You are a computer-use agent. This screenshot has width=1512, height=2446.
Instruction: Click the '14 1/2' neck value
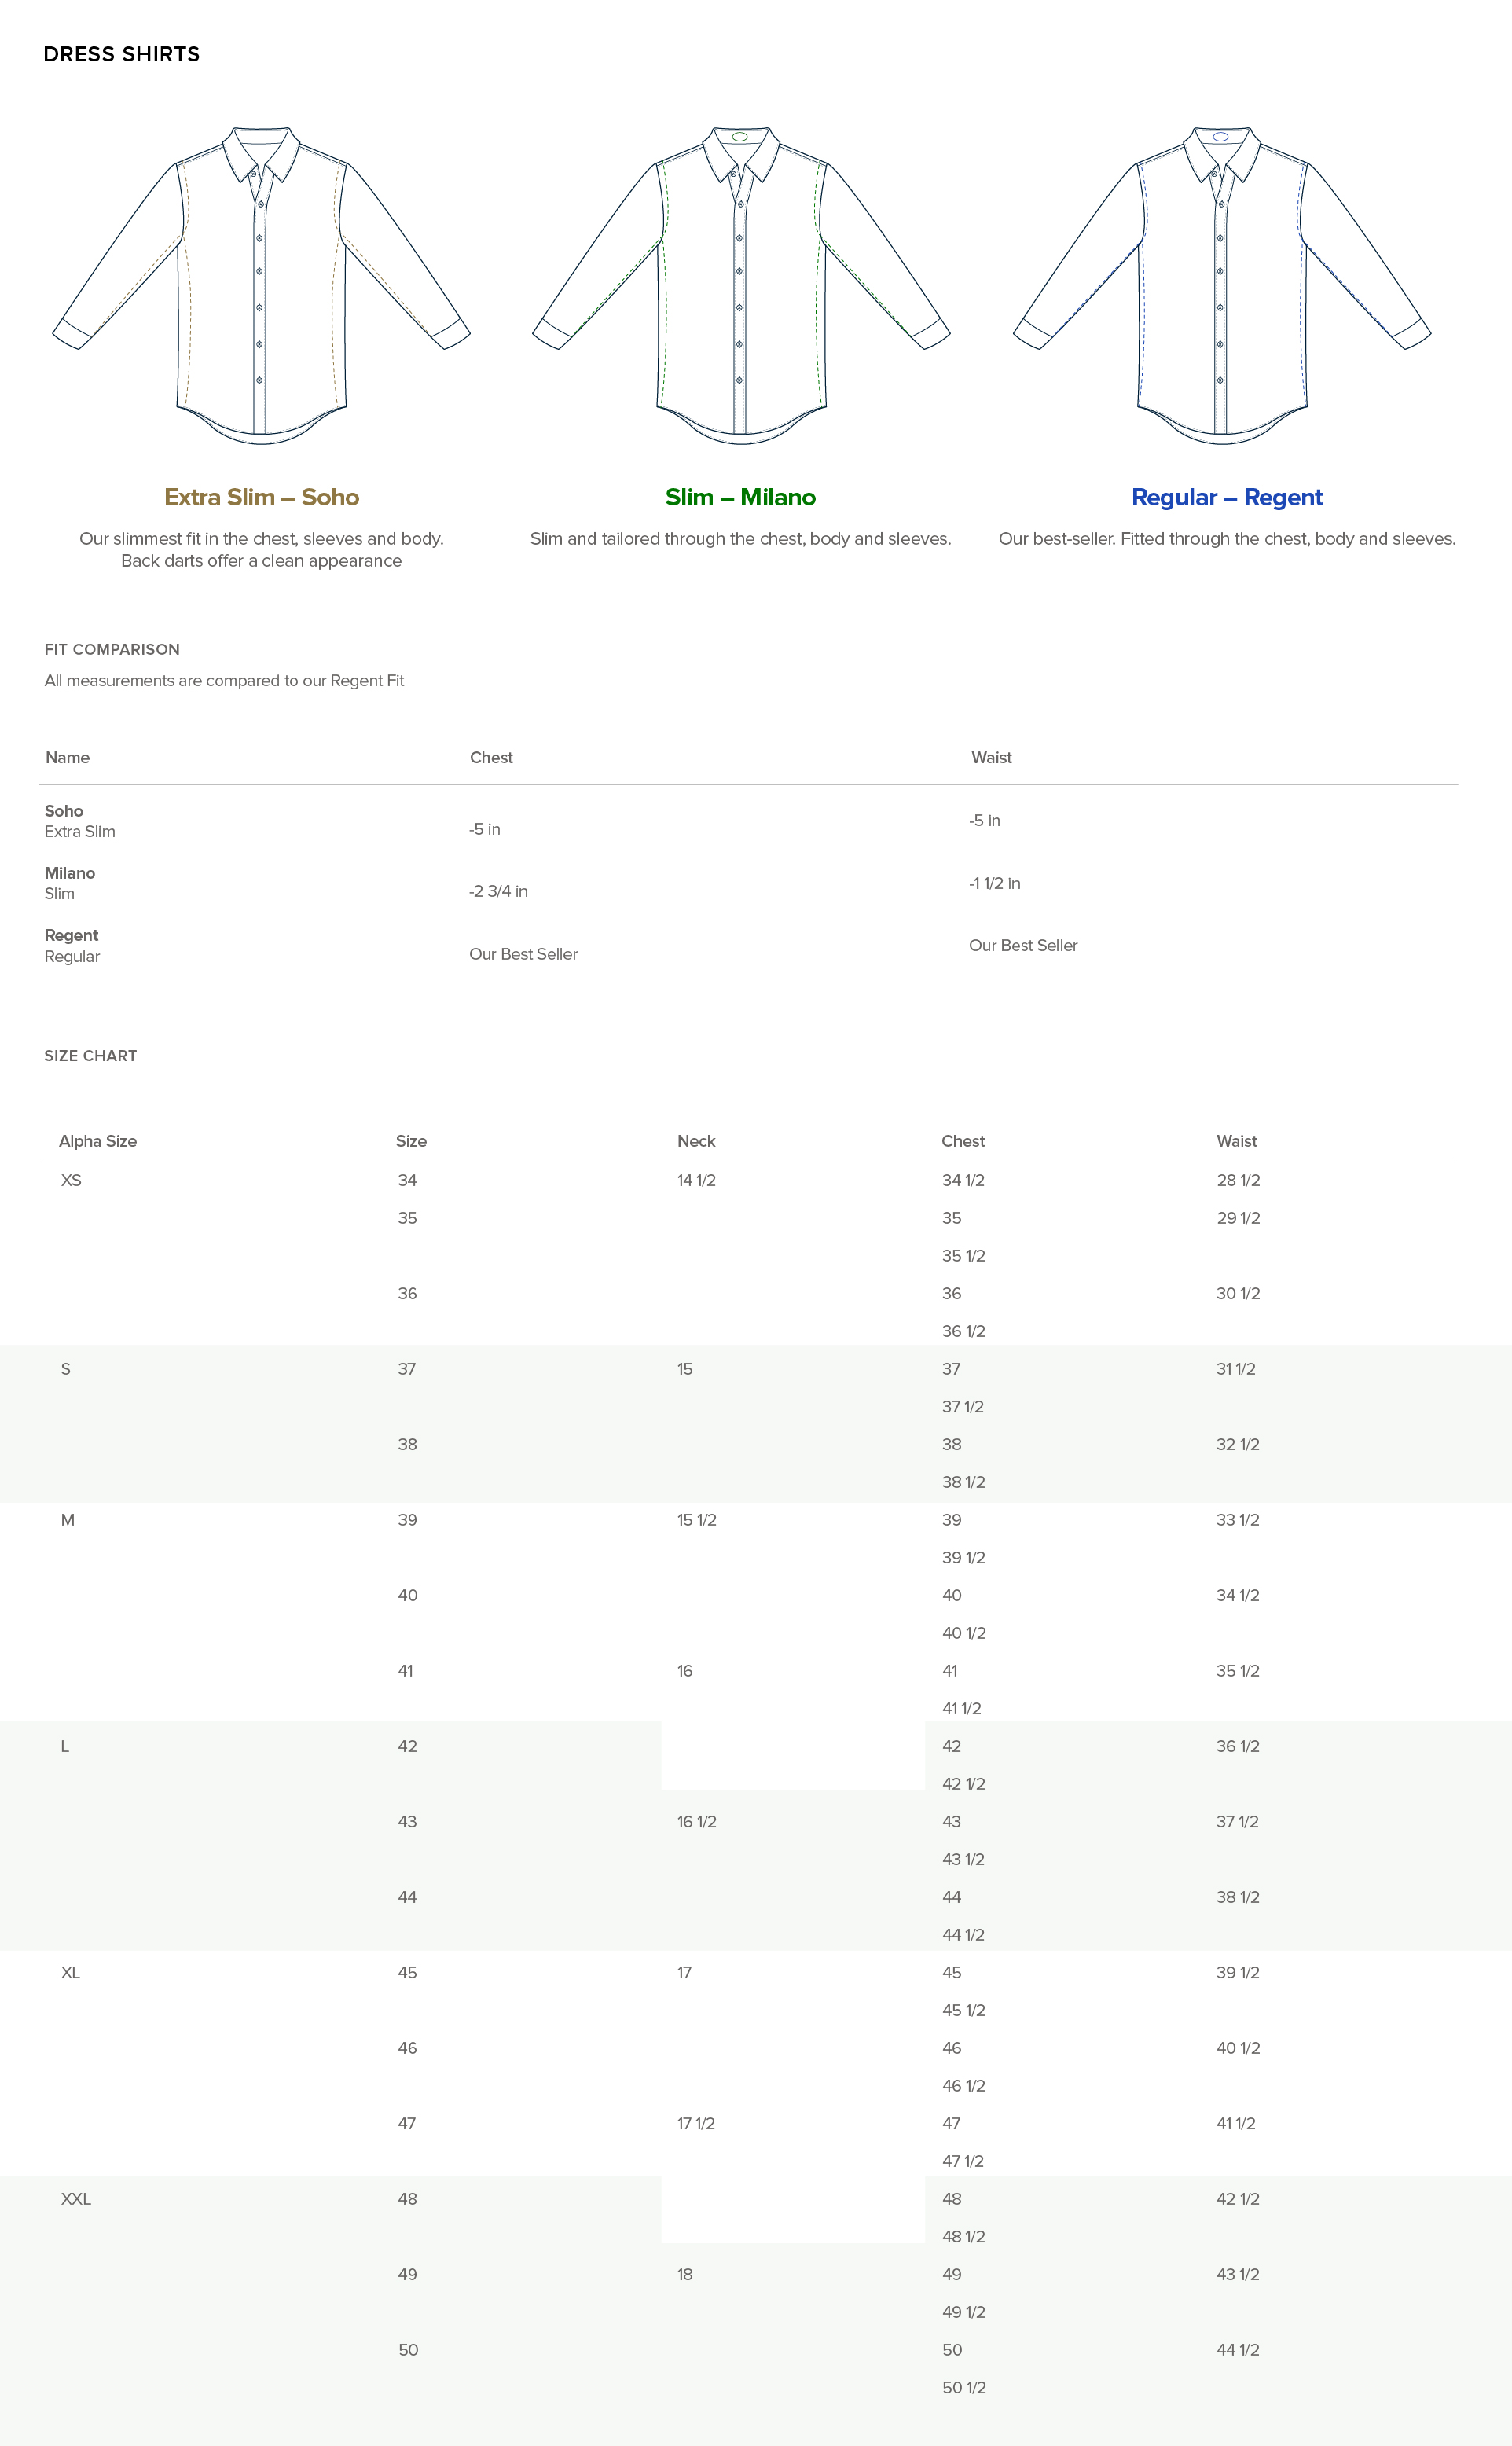pyautogui.click(x=696, y=1180)
